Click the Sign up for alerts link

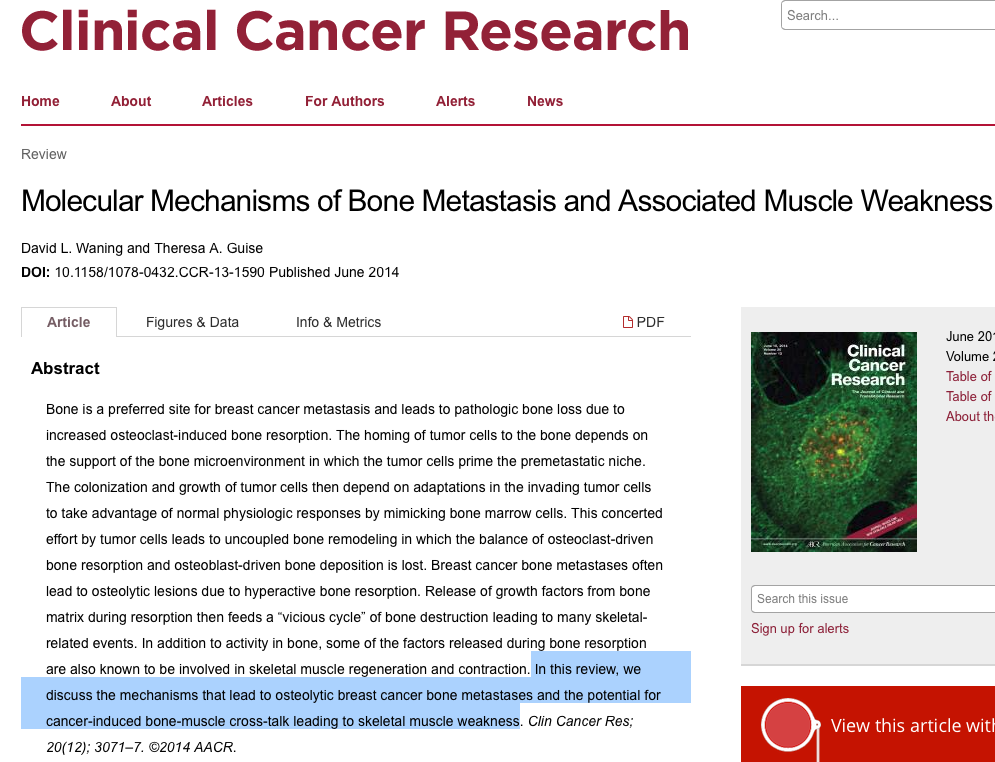click(800, 629)
